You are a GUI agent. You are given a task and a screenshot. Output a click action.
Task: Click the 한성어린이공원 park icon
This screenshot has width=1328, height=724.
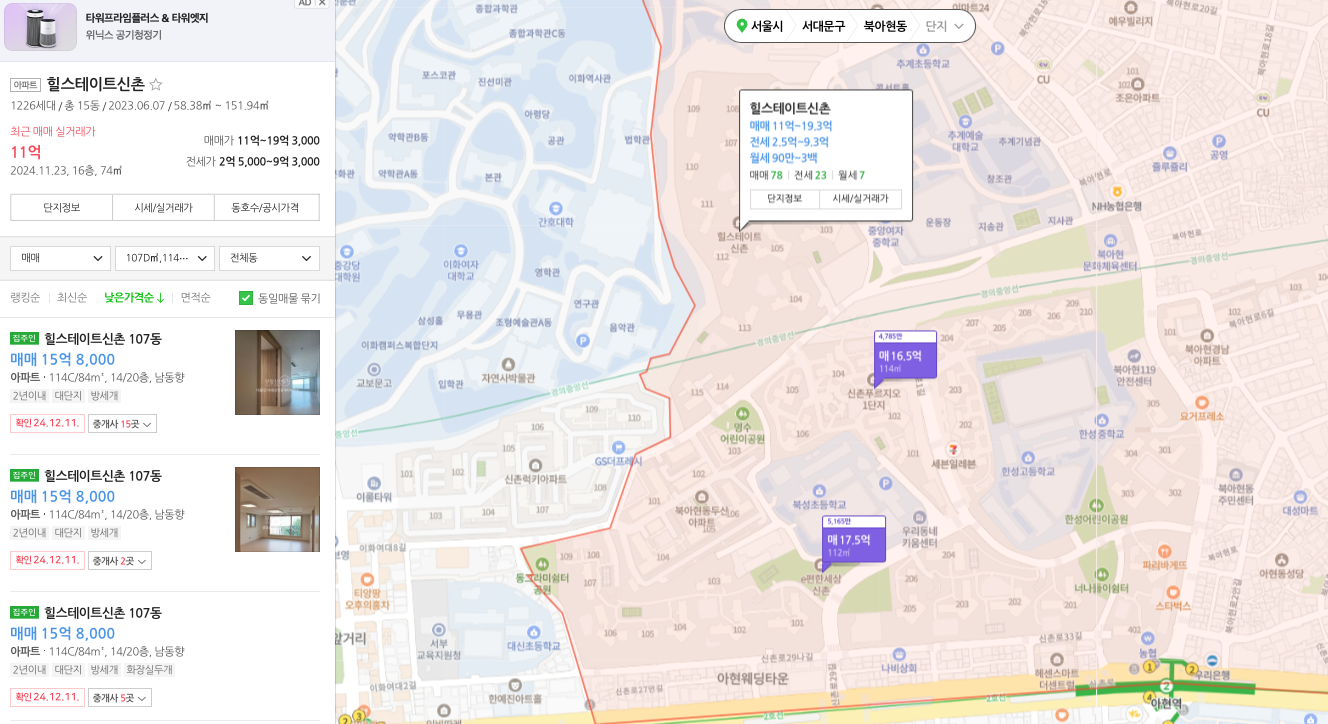pyautogui.click(x=1095, y=505)
